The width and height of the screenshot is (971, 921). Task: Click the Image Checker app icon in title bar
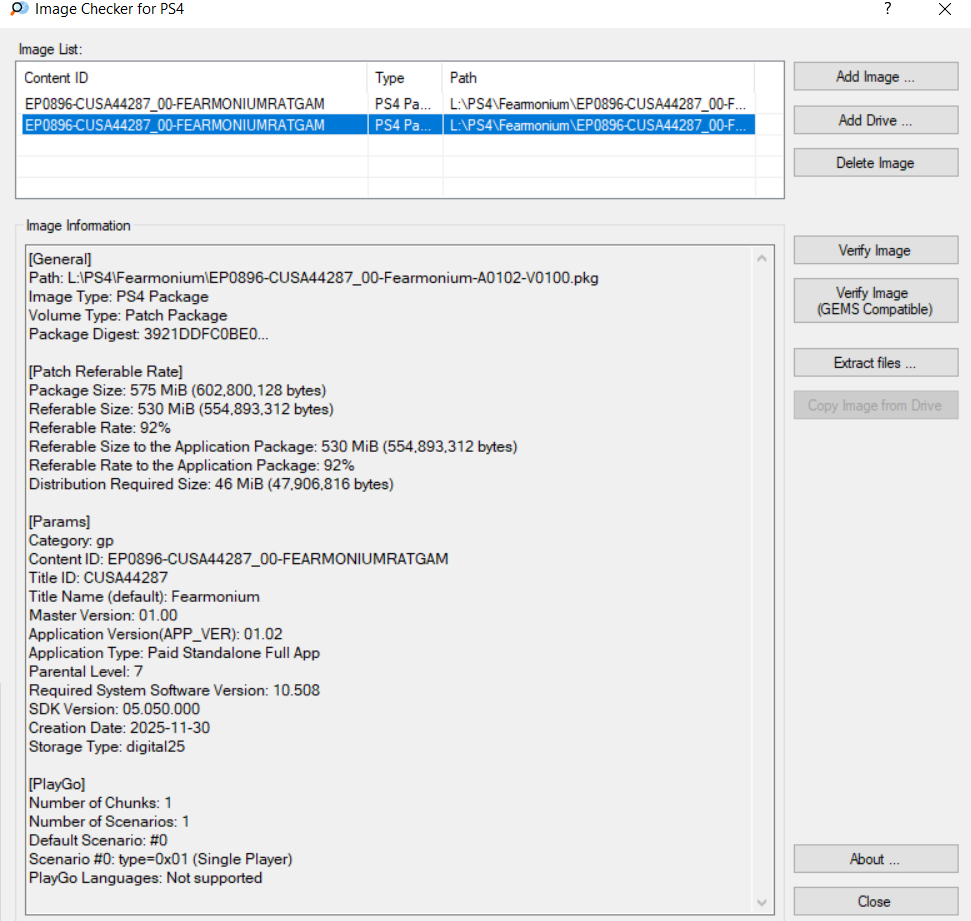[19, 9]
